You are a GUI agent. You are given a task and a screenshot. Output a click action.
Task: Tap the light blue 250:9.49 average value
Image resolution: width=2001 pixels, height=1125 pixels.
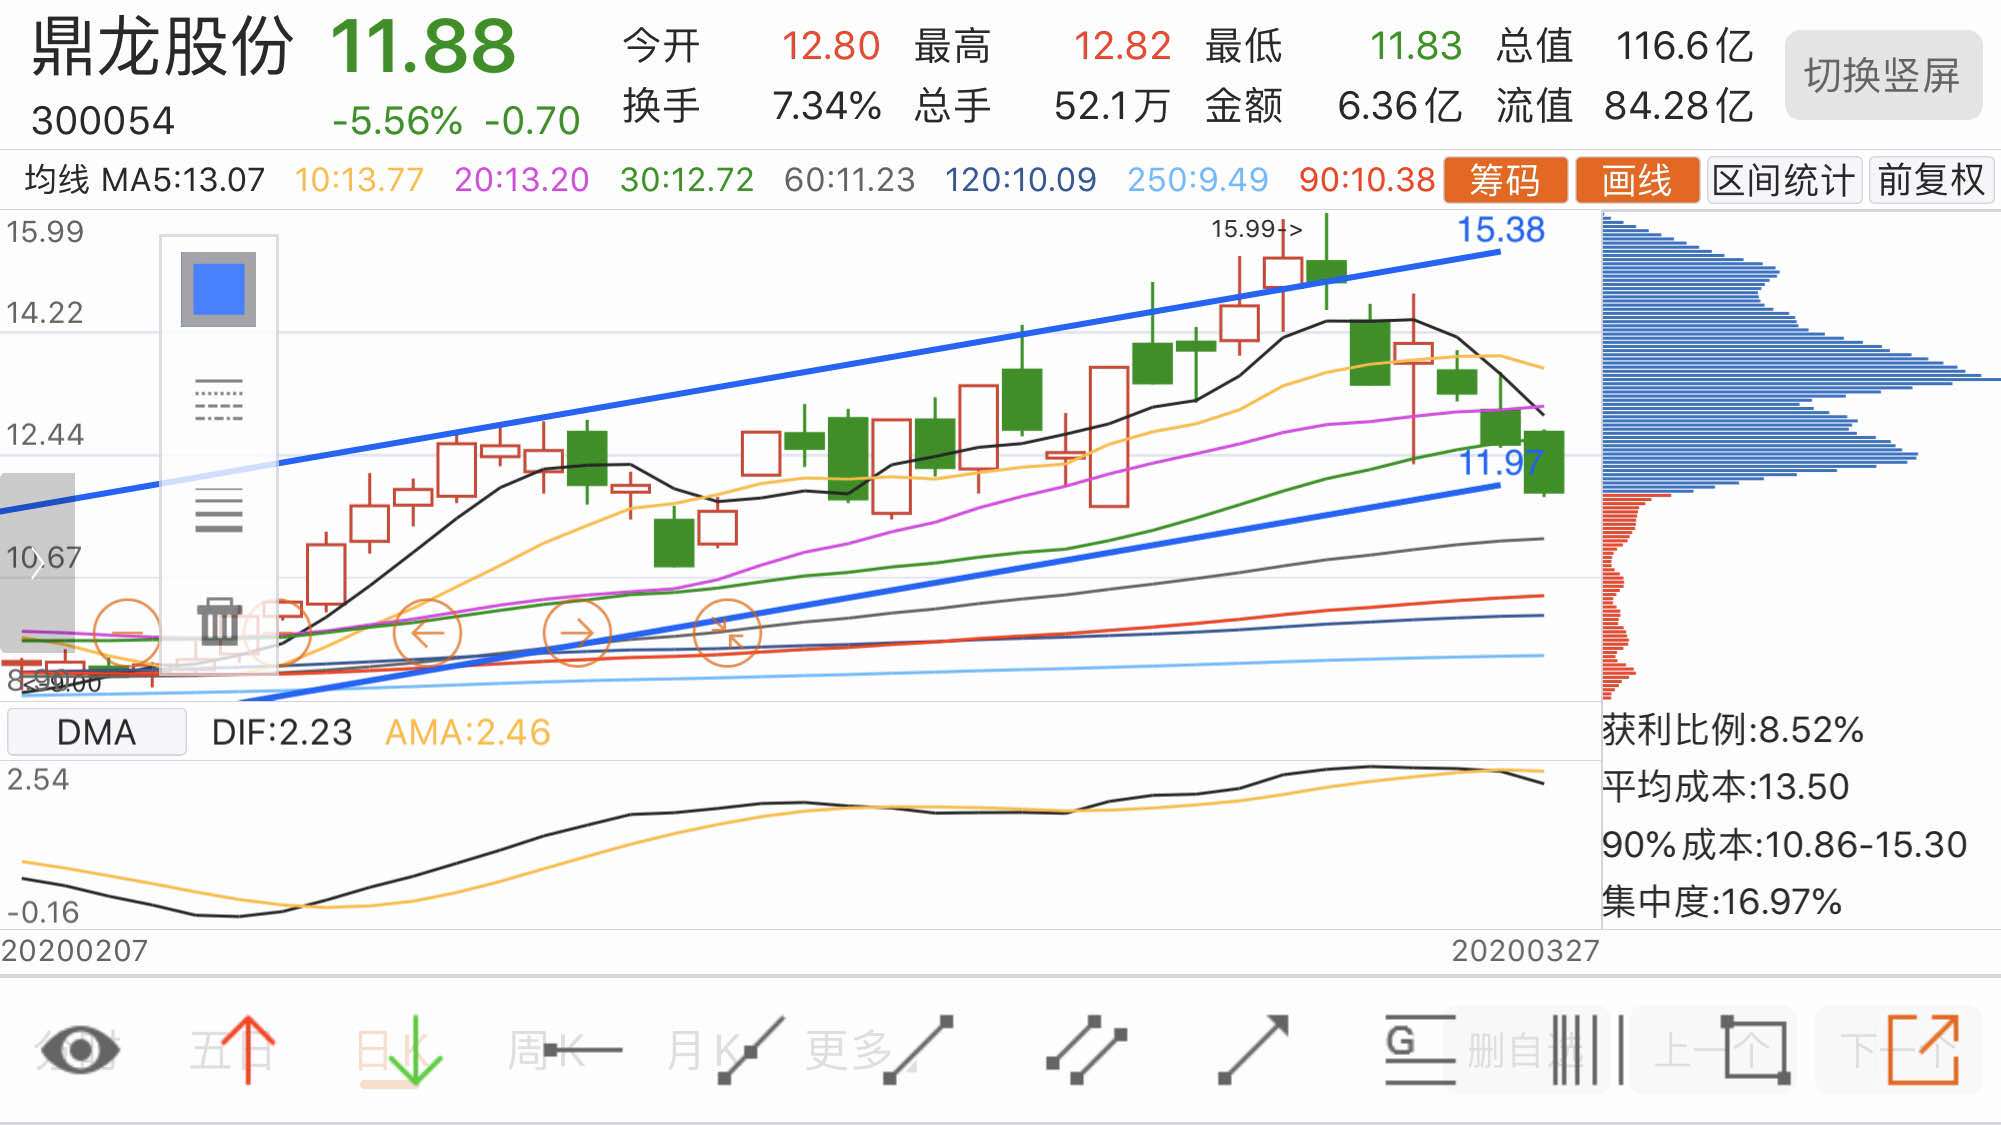tap(1198, 180)
